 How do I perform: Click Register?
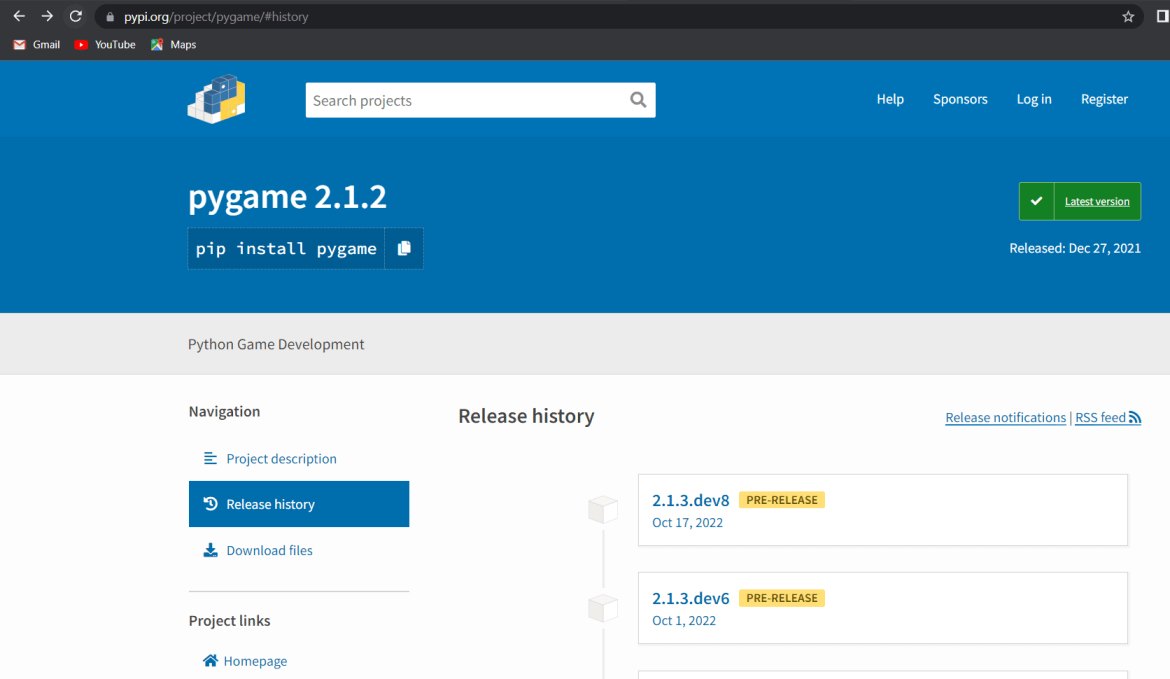coord(1104,98)
